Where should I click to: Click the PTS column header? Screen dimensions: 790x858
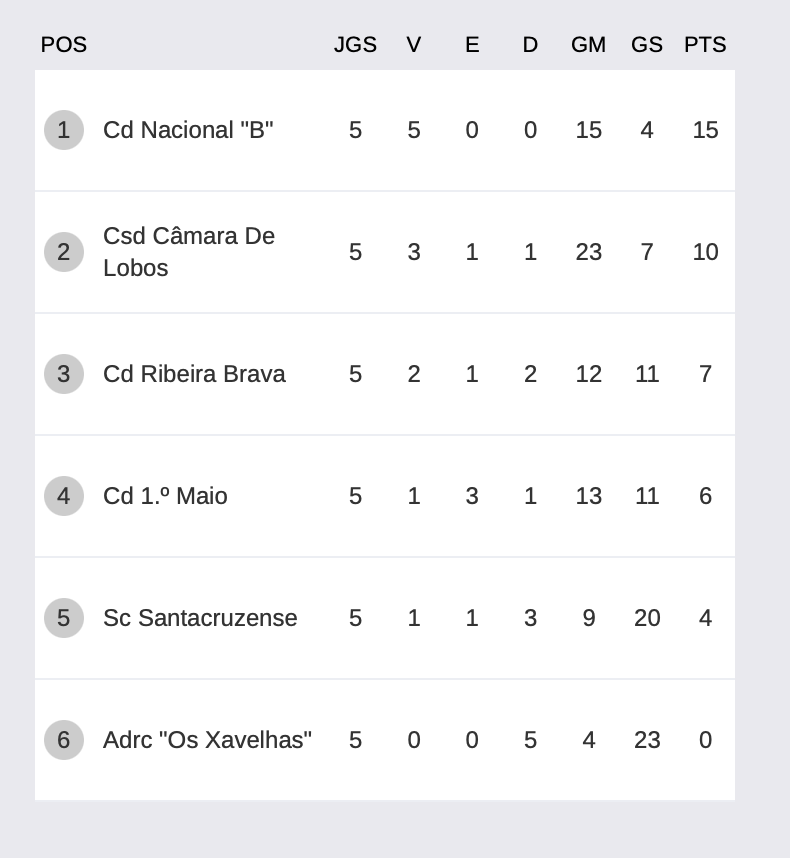tap(705, 45)
